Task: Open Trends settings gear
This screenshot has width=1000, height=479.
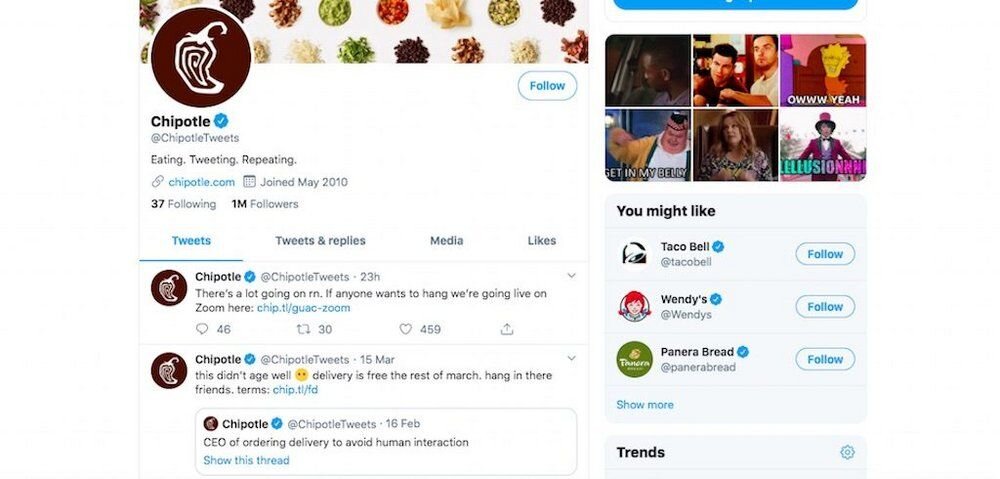Action: tap(847, 452)
